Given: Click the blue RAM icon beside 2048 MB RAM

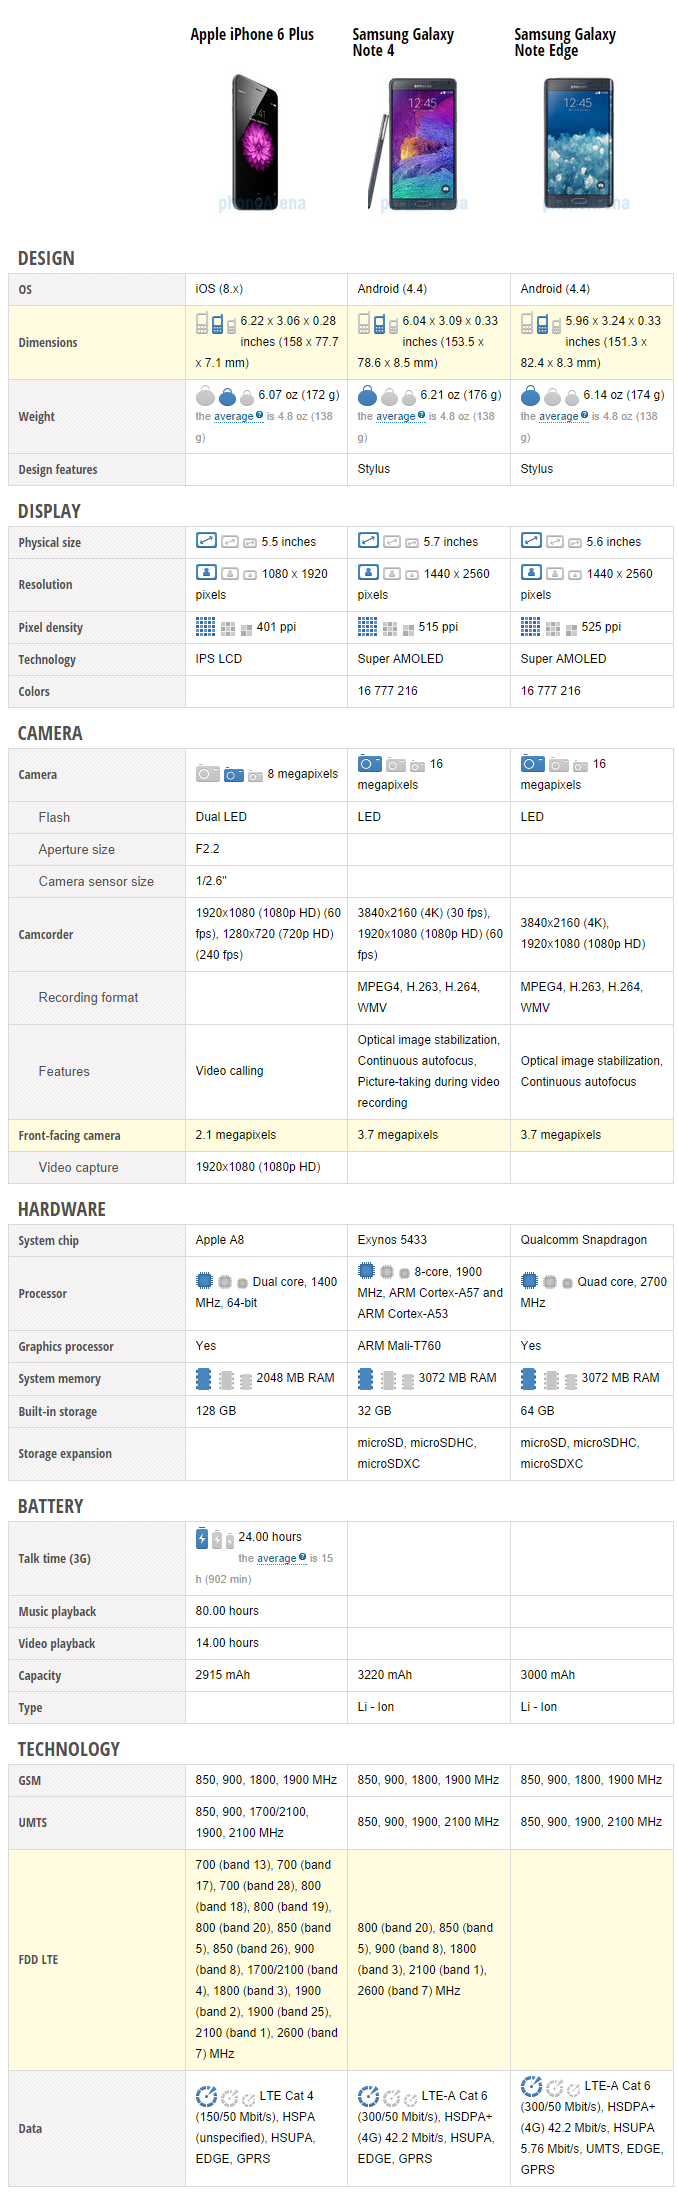Looking at the screenshot, I should click(204, 1379).
